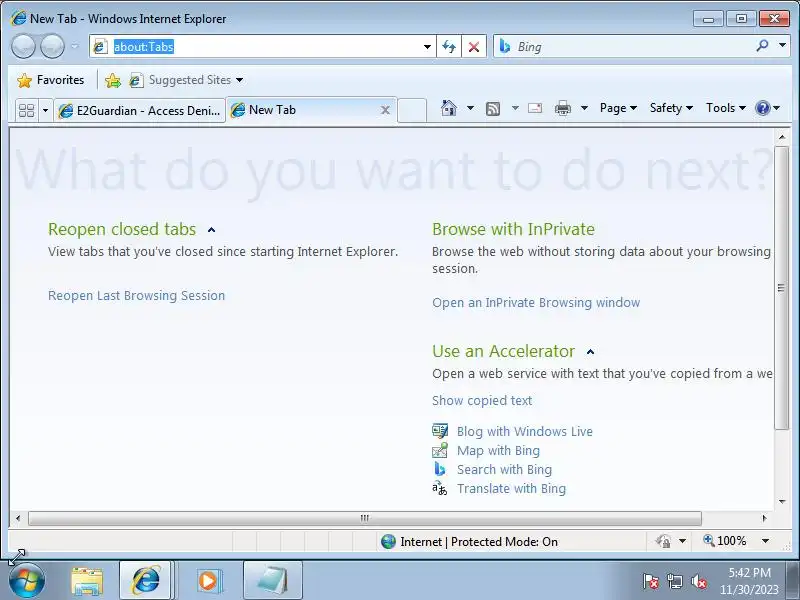Open the Home button dropdown arrow
Screen dimensions: 800x600
tap(470, 108)
